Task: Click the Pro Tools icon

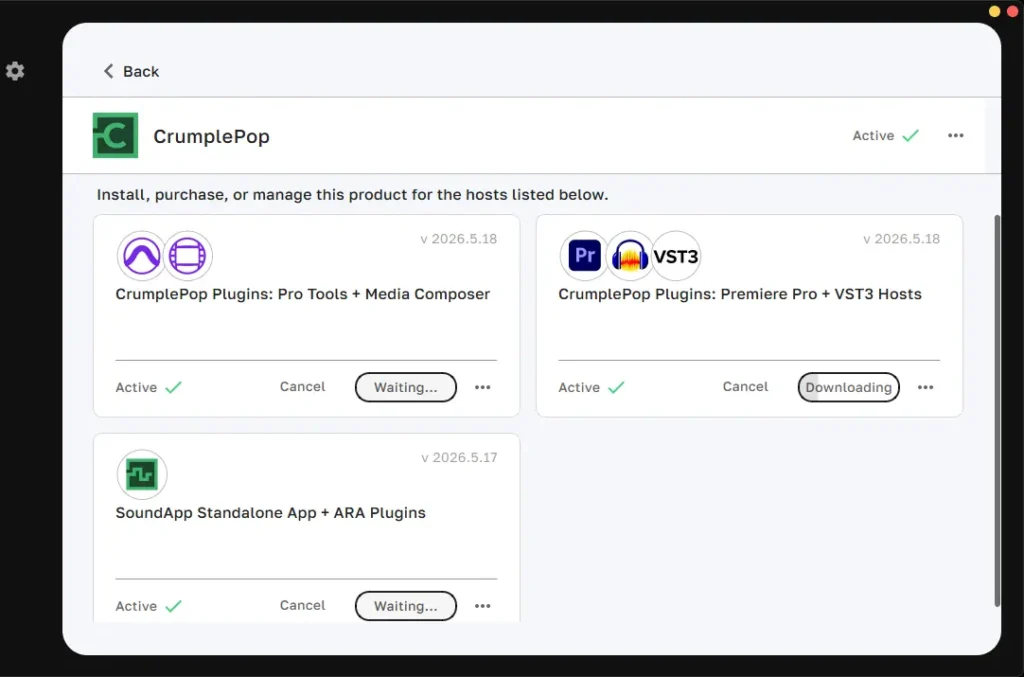Action: point(142,255)
